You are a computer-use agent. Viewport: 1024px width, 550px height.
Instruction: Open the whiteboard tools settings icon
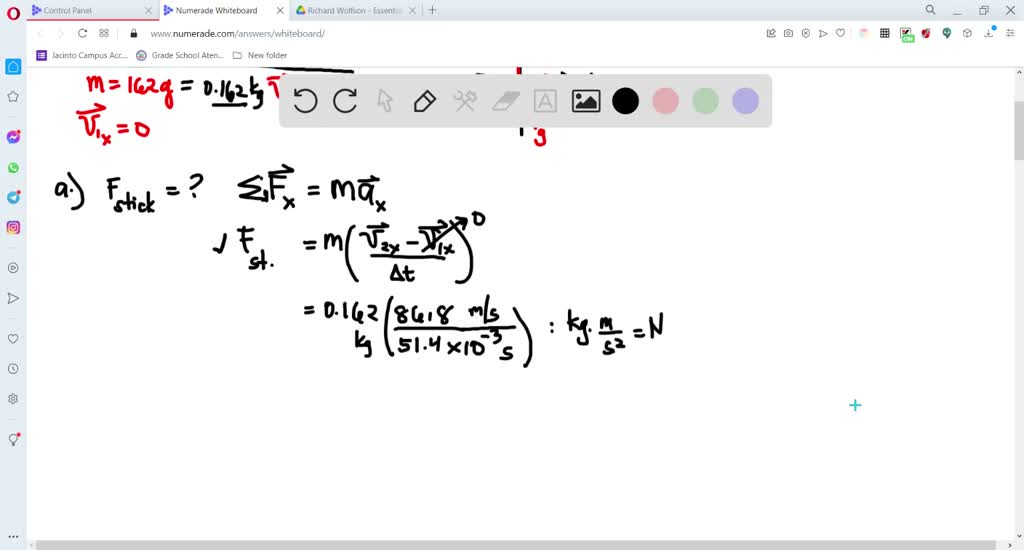(465, 101)
